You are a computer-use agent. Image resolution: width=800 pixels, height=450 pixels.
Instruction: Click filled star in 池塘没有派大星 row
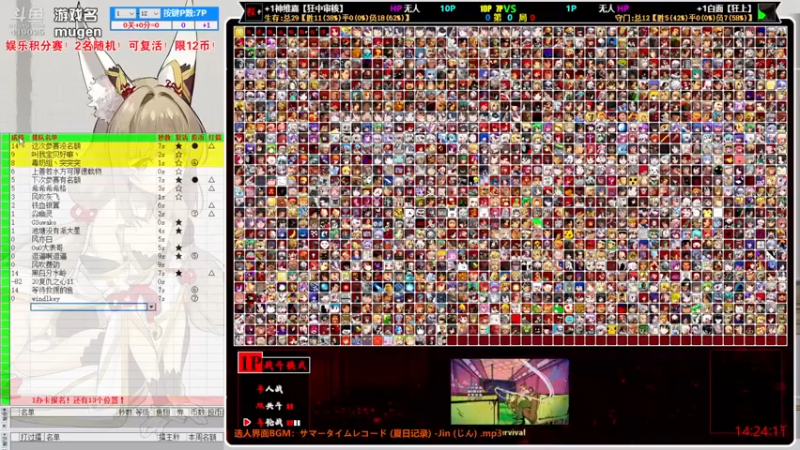[x=179, y=231]
